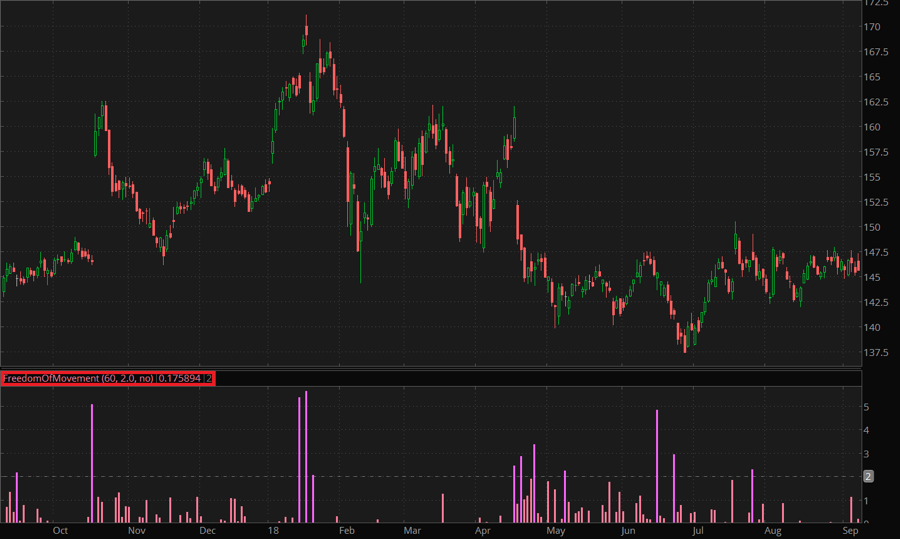Click the 0.175894 study value readout
The height and width of the screenshot is (539, 900).
coord(180,379)
